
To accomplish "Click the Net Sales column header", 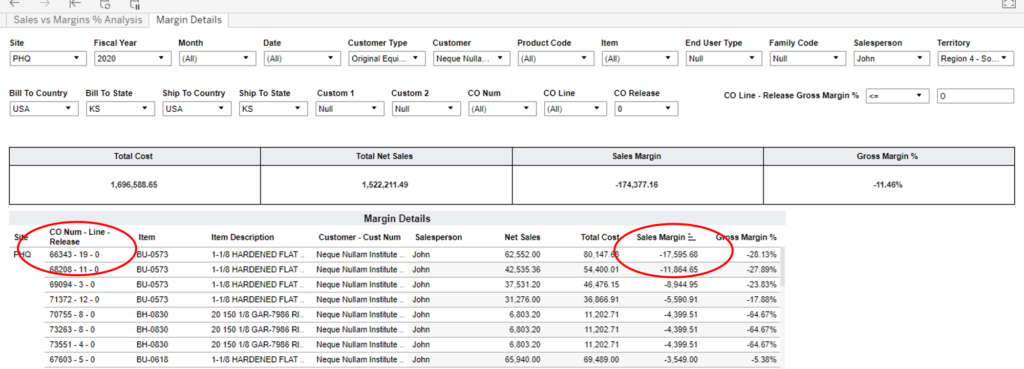I will coord(522,237).
